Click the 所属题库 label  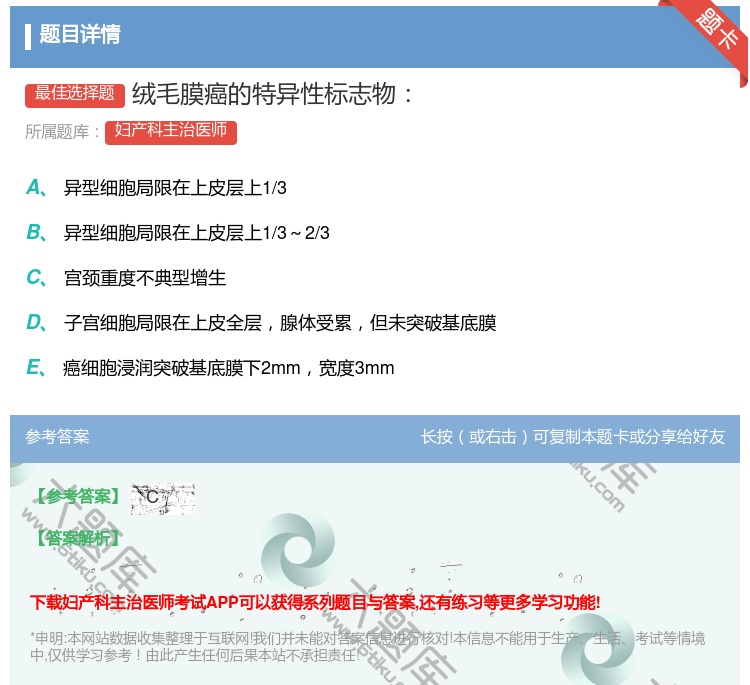click(62, 132)
